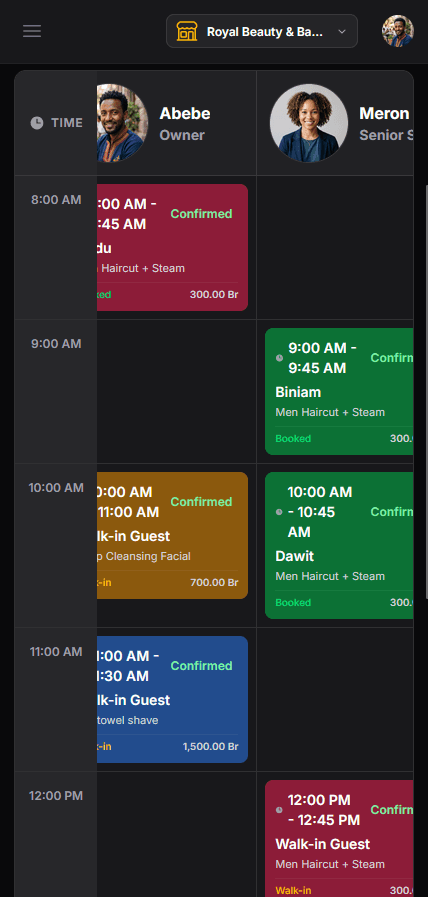Click Meron's empty 11:00 AM slot
Viewport: 428px width, 897px height.
click(x=335, y=700)
